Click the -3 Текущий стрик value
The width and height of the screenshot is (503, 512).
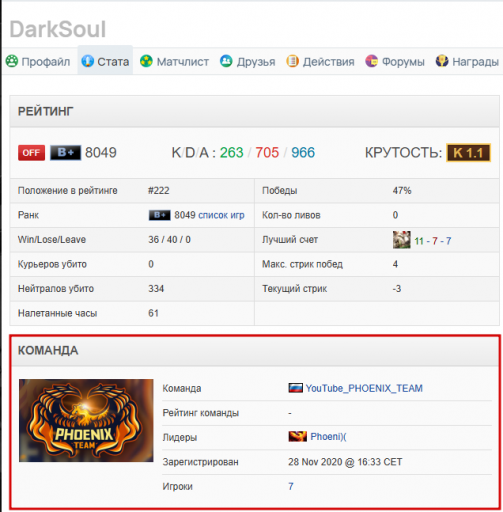[397, 289]
